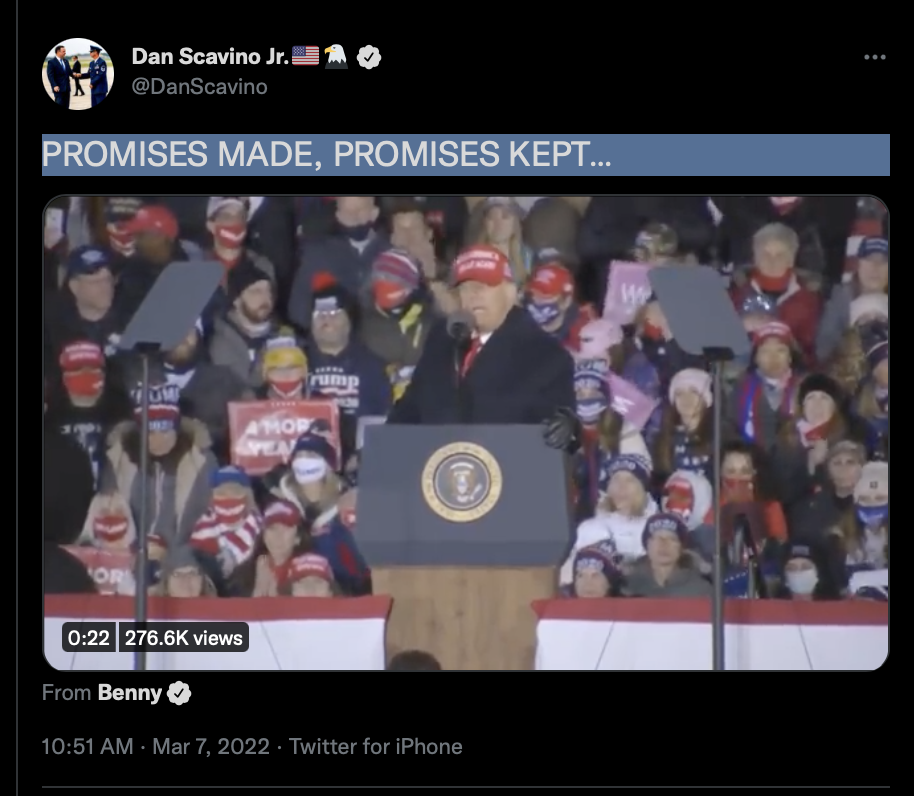Screen dimensions: 914x796
Task: Click the 276.6K views counter
Action: (x=184, y=637)
